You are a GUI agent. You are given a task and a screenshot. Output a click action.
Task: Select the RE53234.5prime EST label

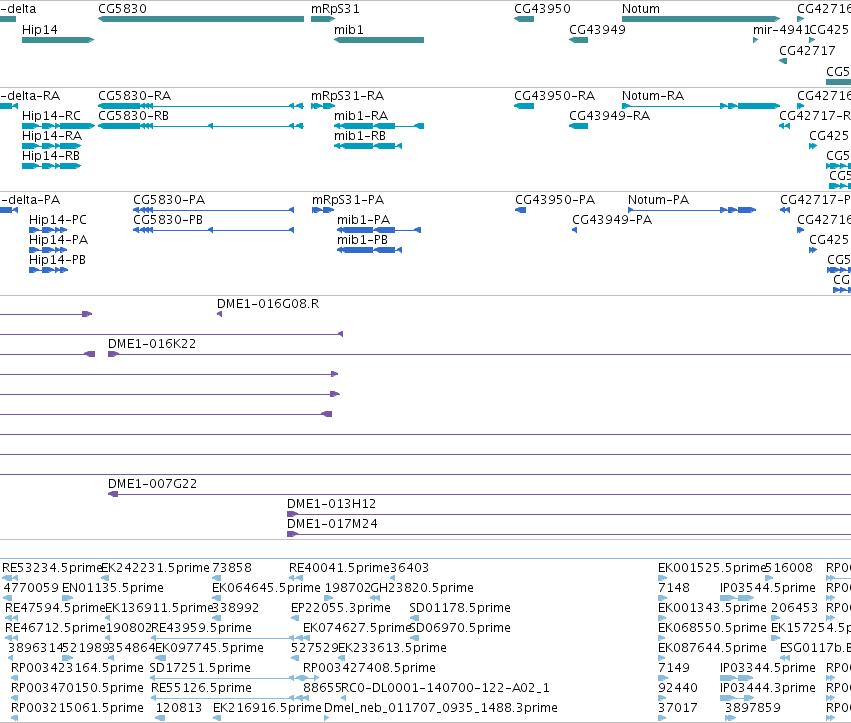point(52,568)
